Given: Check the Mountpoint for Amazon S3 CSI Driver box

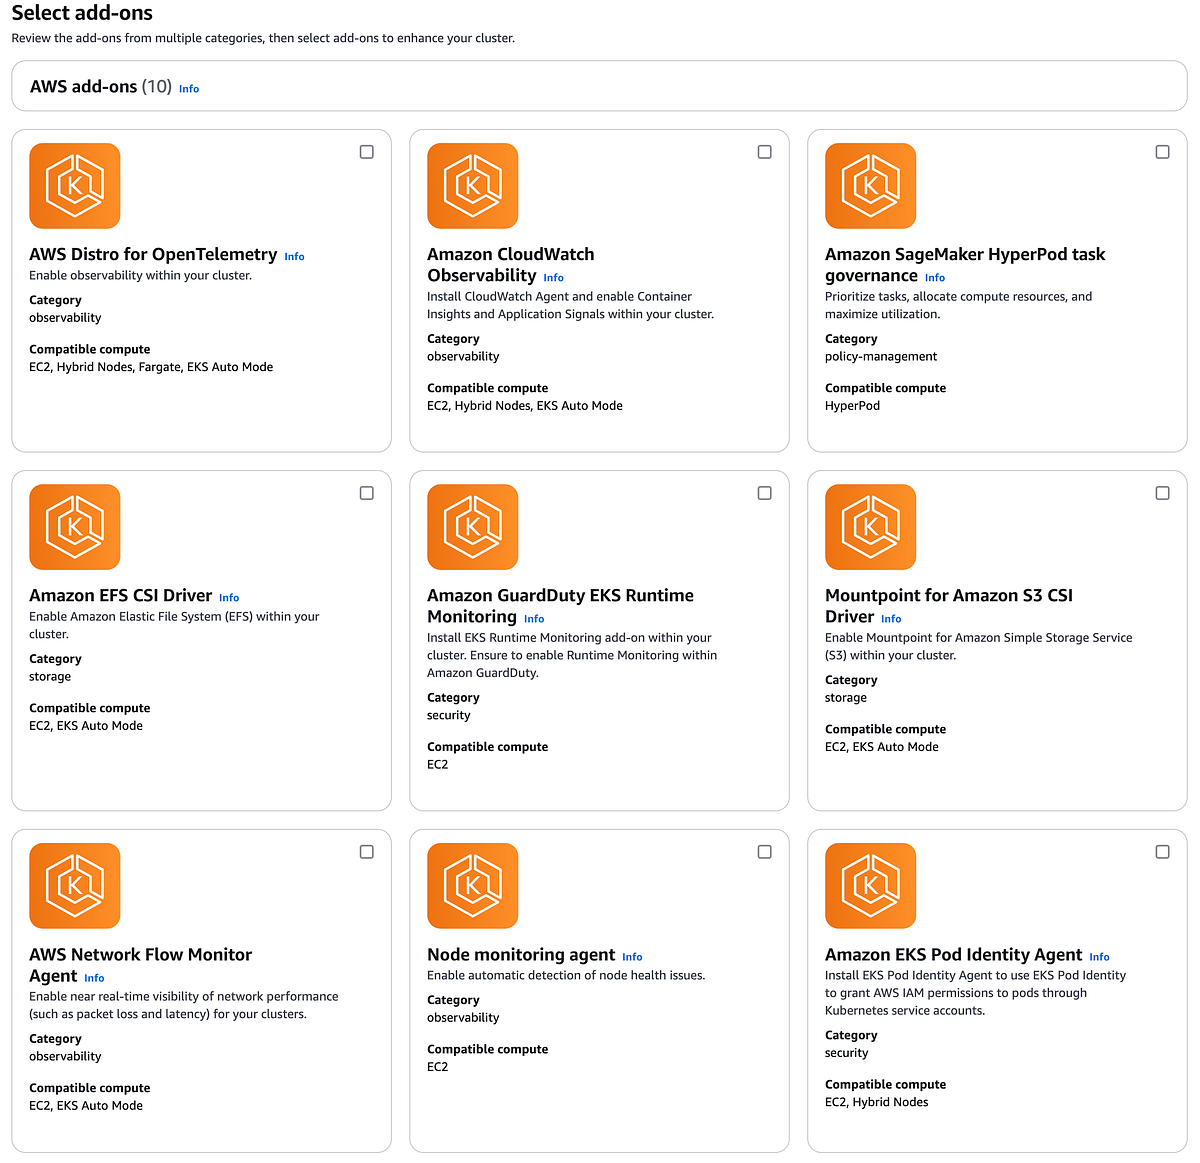Looking at the screenshot, I should coord(1162,493).
